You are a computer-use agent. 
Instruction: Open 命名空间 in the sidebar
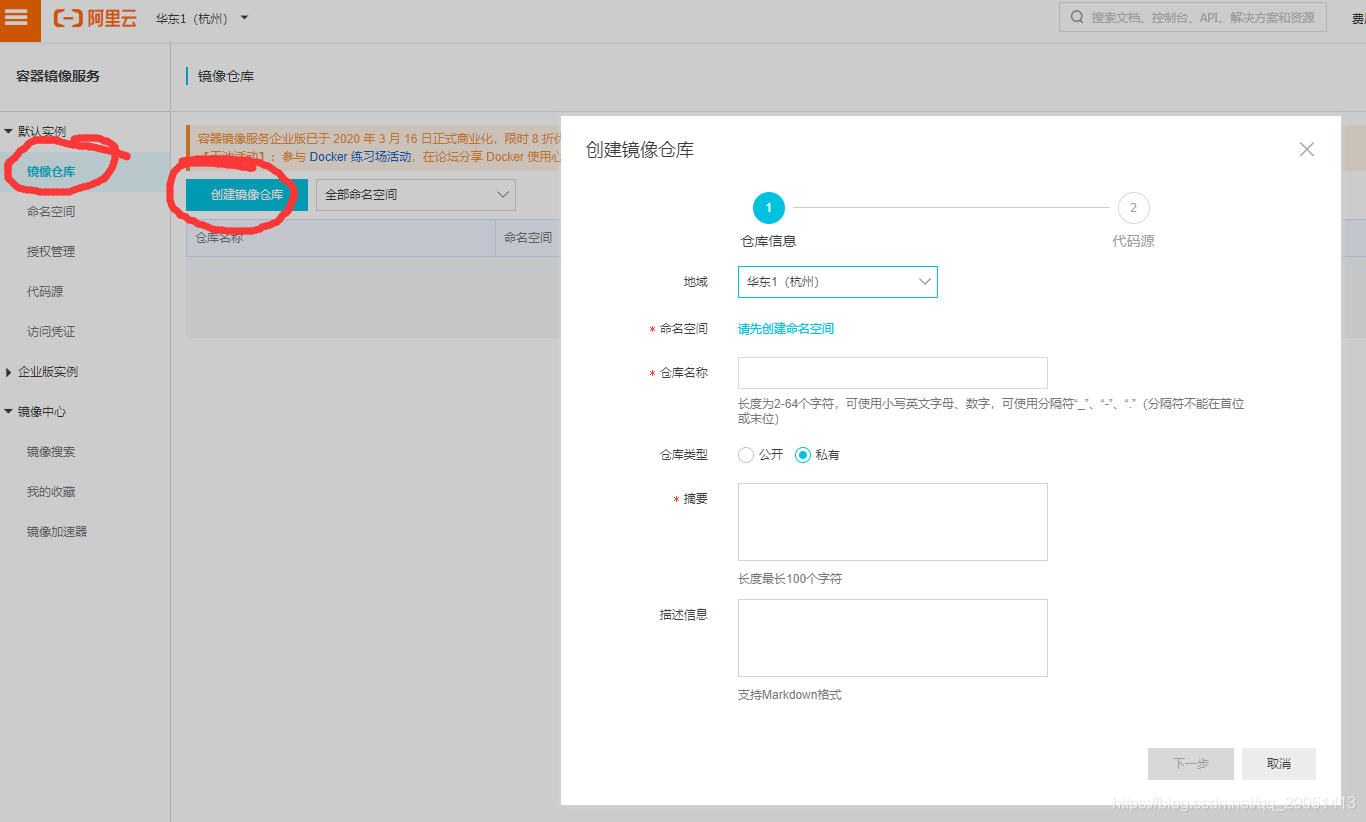click(51, 212)
